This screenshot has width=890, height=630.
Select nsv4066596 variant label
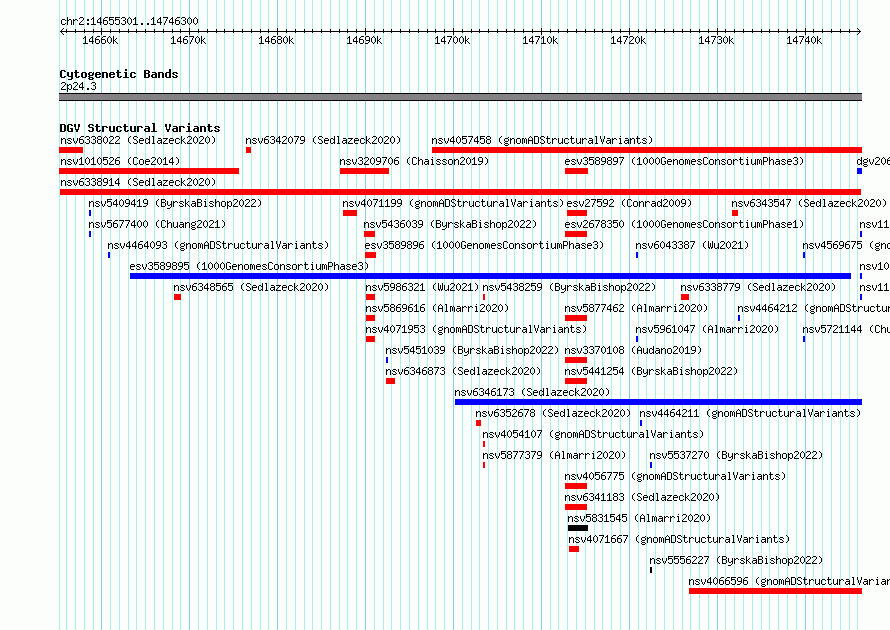pos(789,581)
